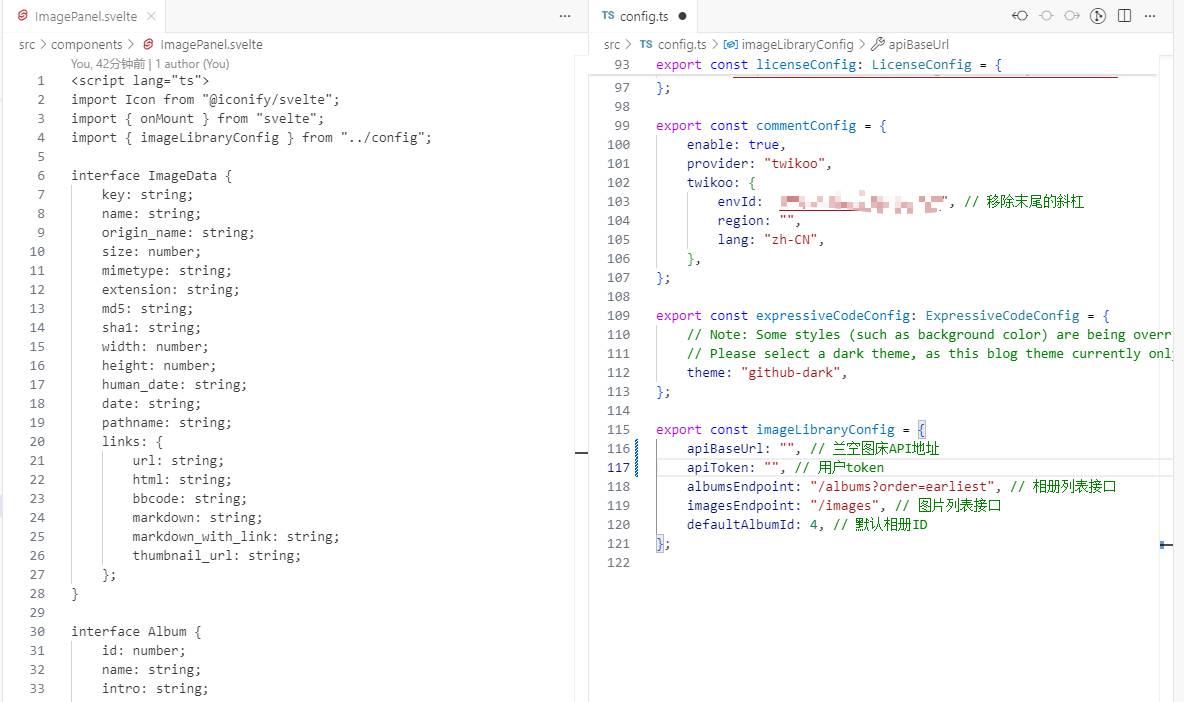Screen dimensions: 1184x702
Task: Click the "../config" import path
Action: point(385,138)
